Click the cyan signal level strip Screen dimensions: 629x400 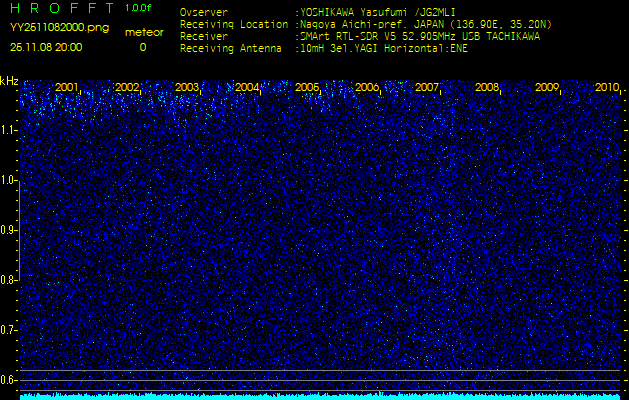pos(320,396)
